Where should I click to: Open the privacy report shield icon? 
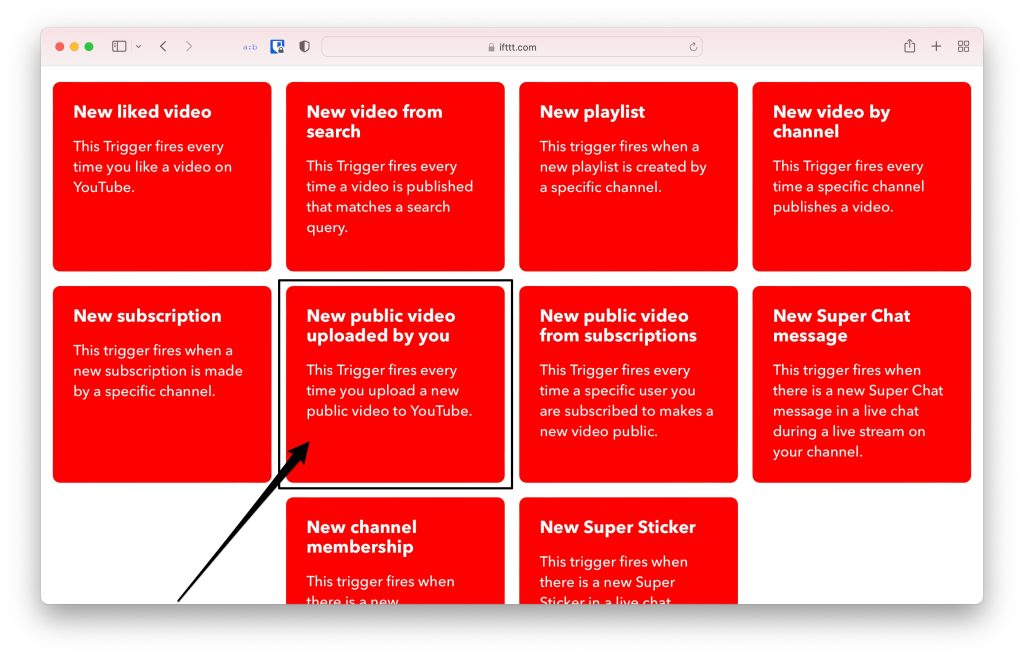pos(304,46)
